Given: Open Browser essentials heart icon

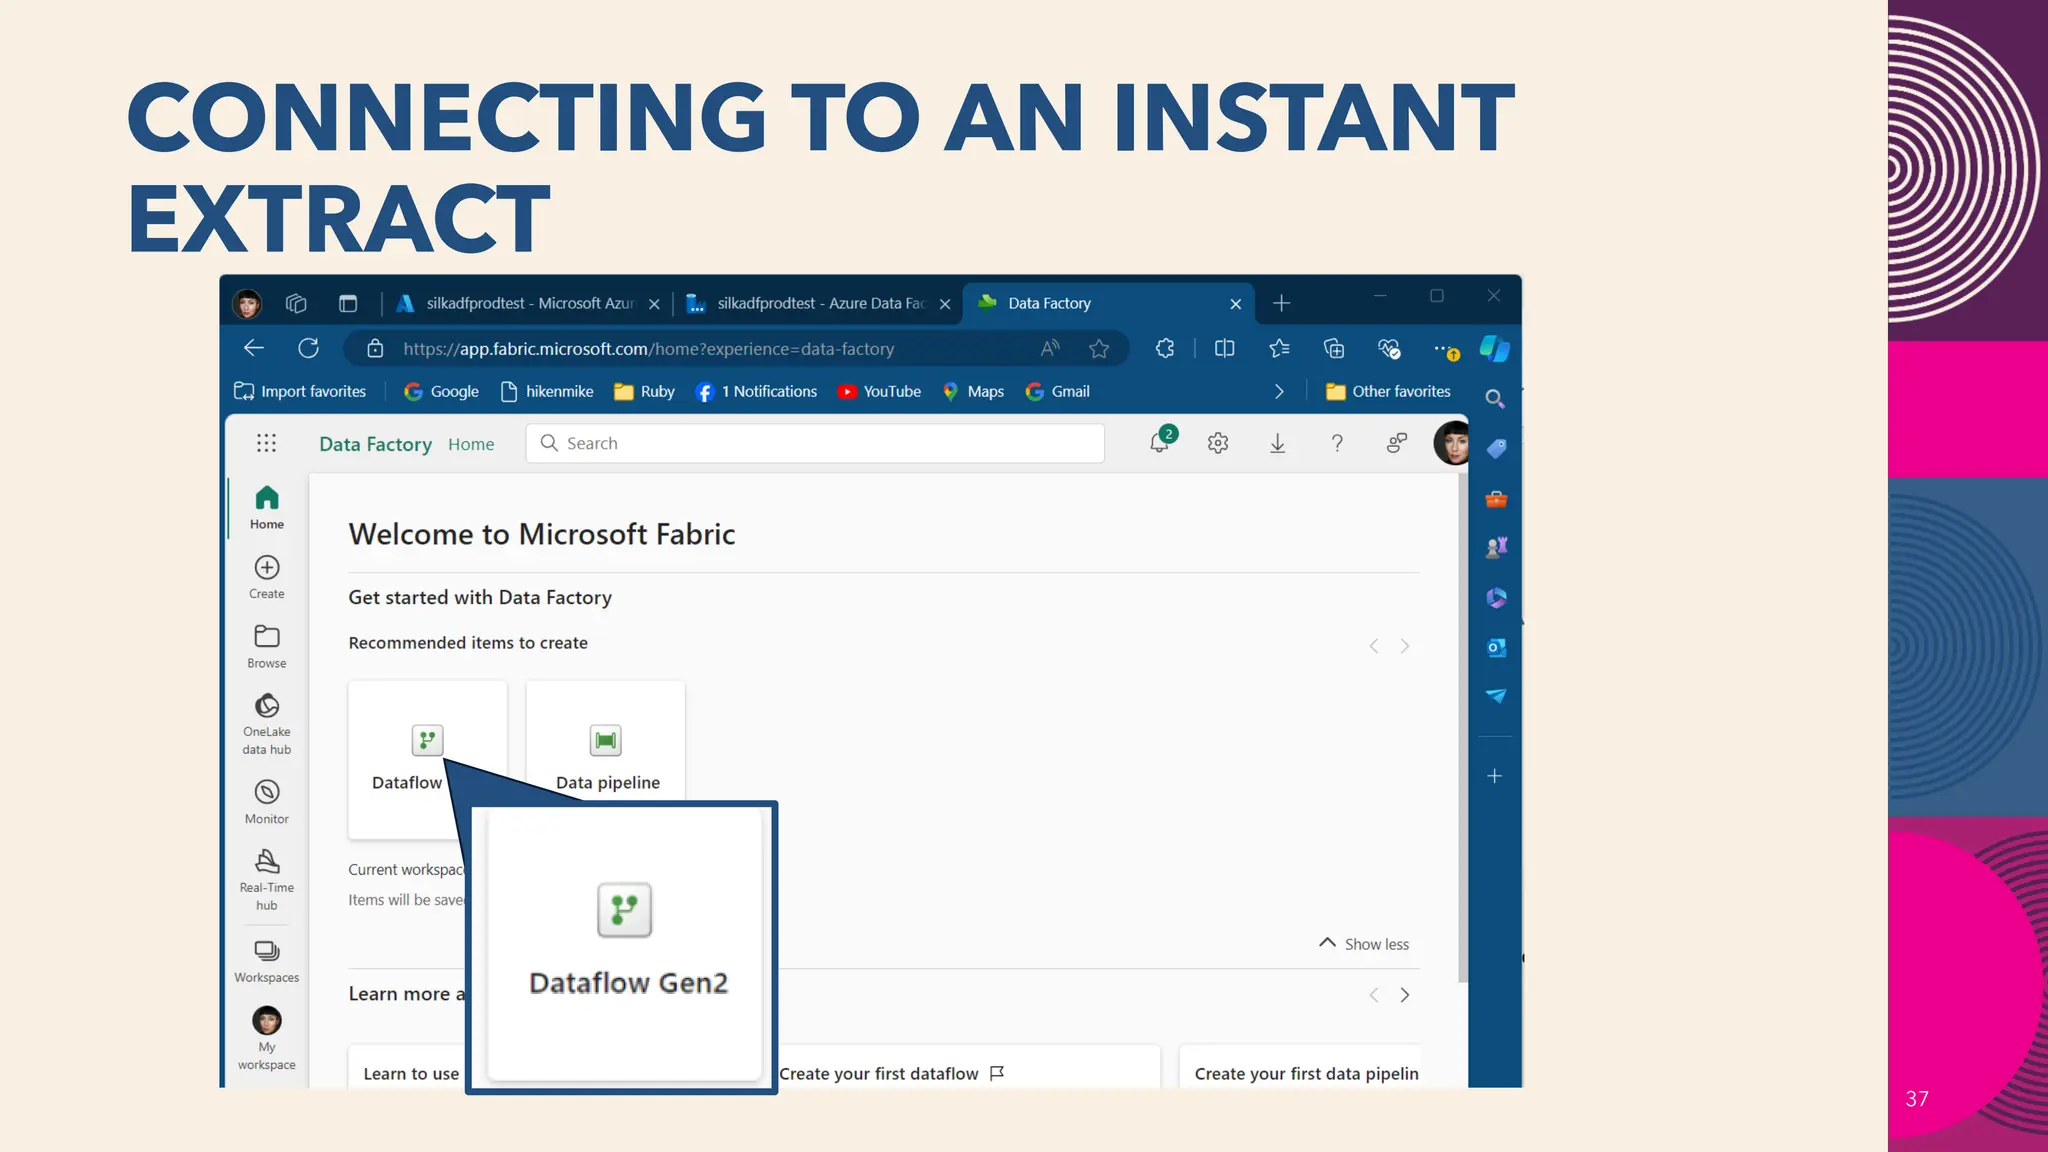Looking at the screenshot, I should point(1389,348).
